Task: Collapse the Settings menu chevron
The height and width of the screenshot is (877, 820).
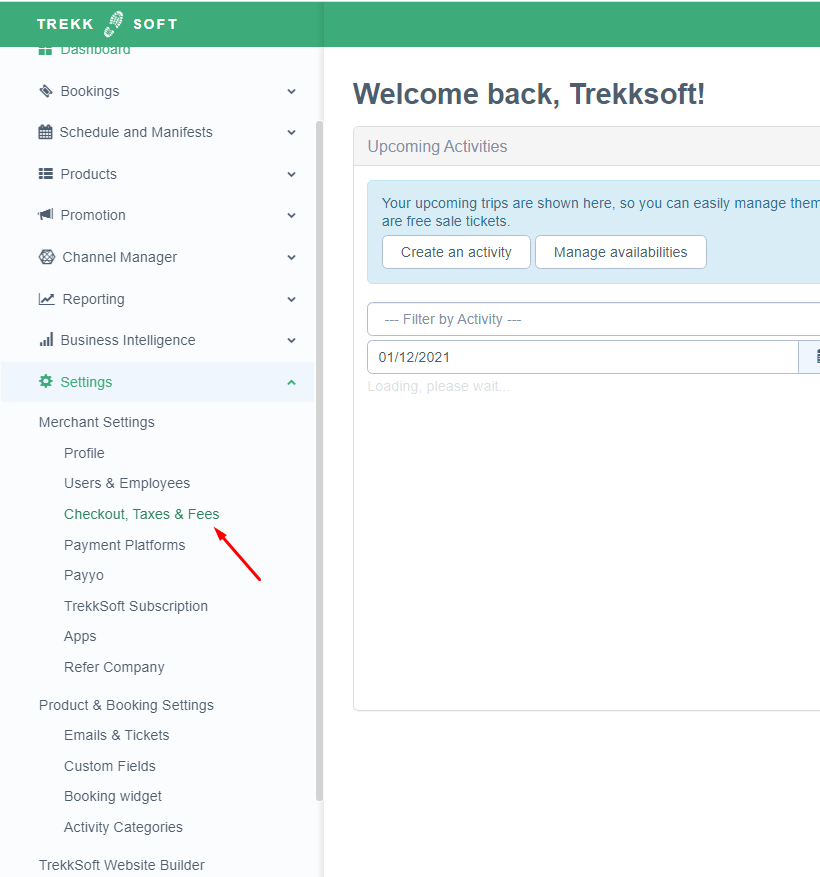Action: click(x=291, y=383)
